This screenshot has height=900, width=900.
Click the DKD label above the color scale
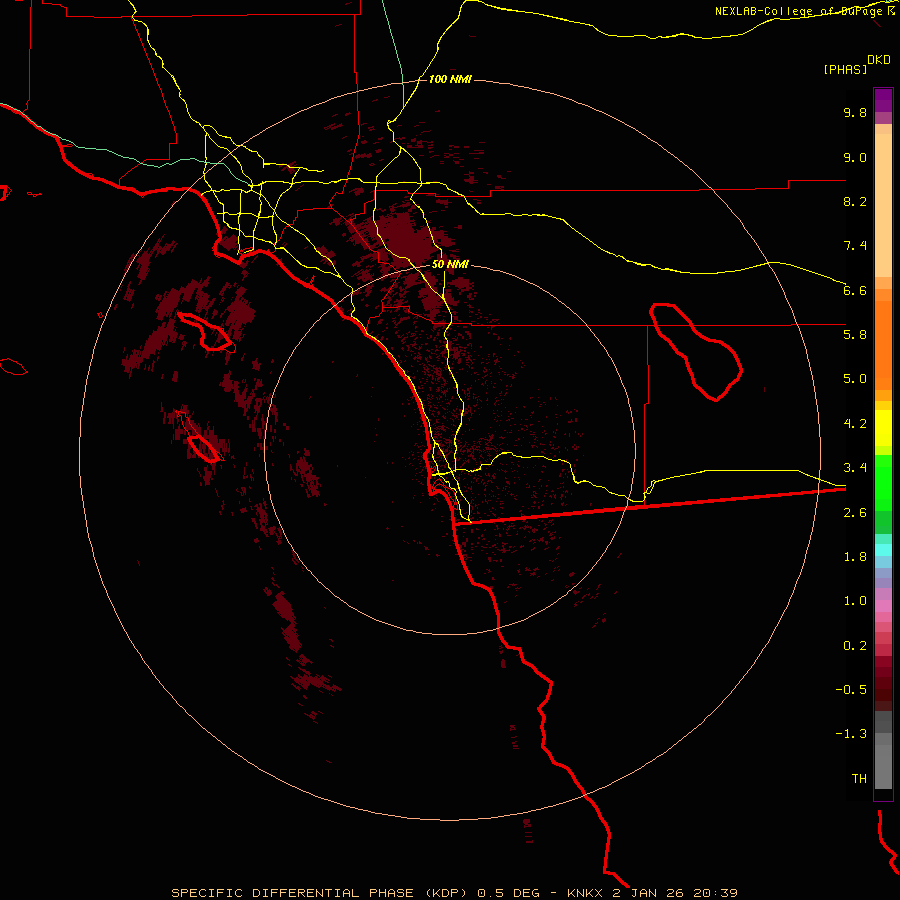[879, 59]
